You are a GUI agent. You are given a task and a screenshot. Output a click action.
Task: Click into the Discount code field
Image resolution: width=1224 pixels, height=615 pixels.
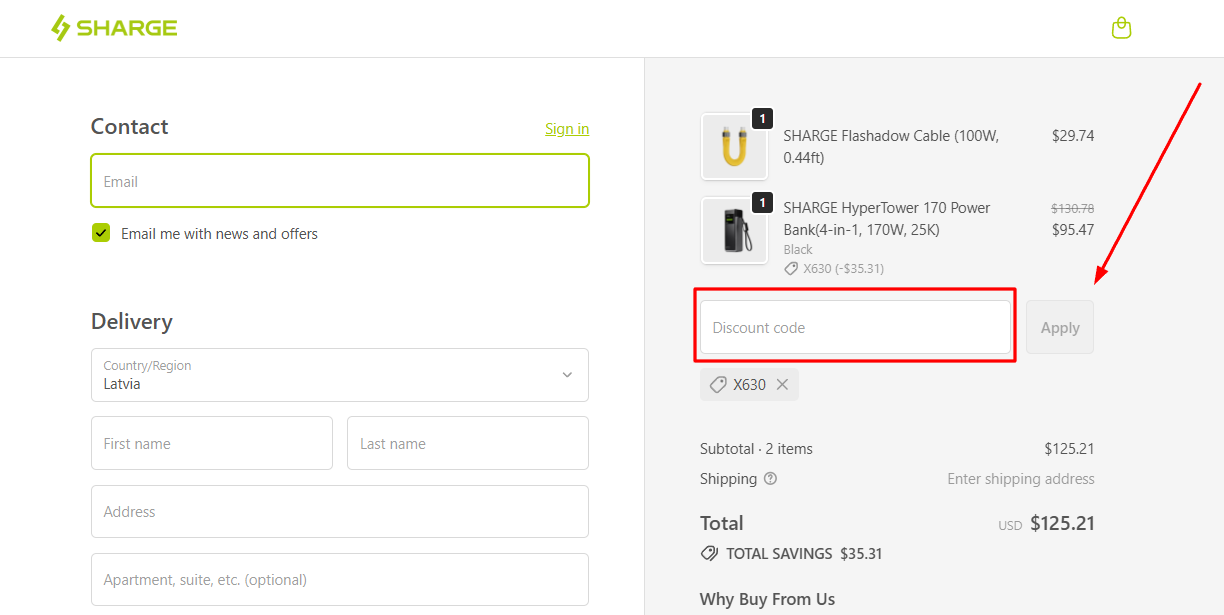click(x=855, y=327)
